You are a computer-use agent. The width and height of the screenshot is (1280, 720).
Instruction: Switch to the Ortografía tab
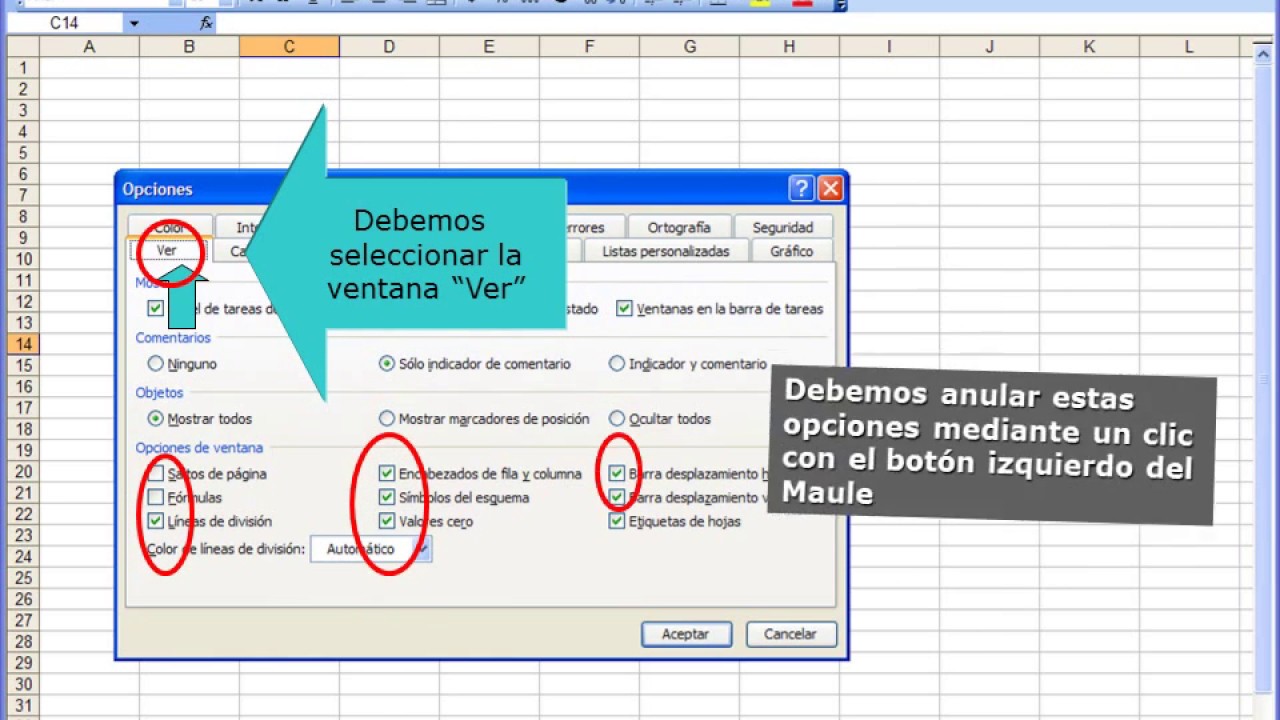click(679, 228)
